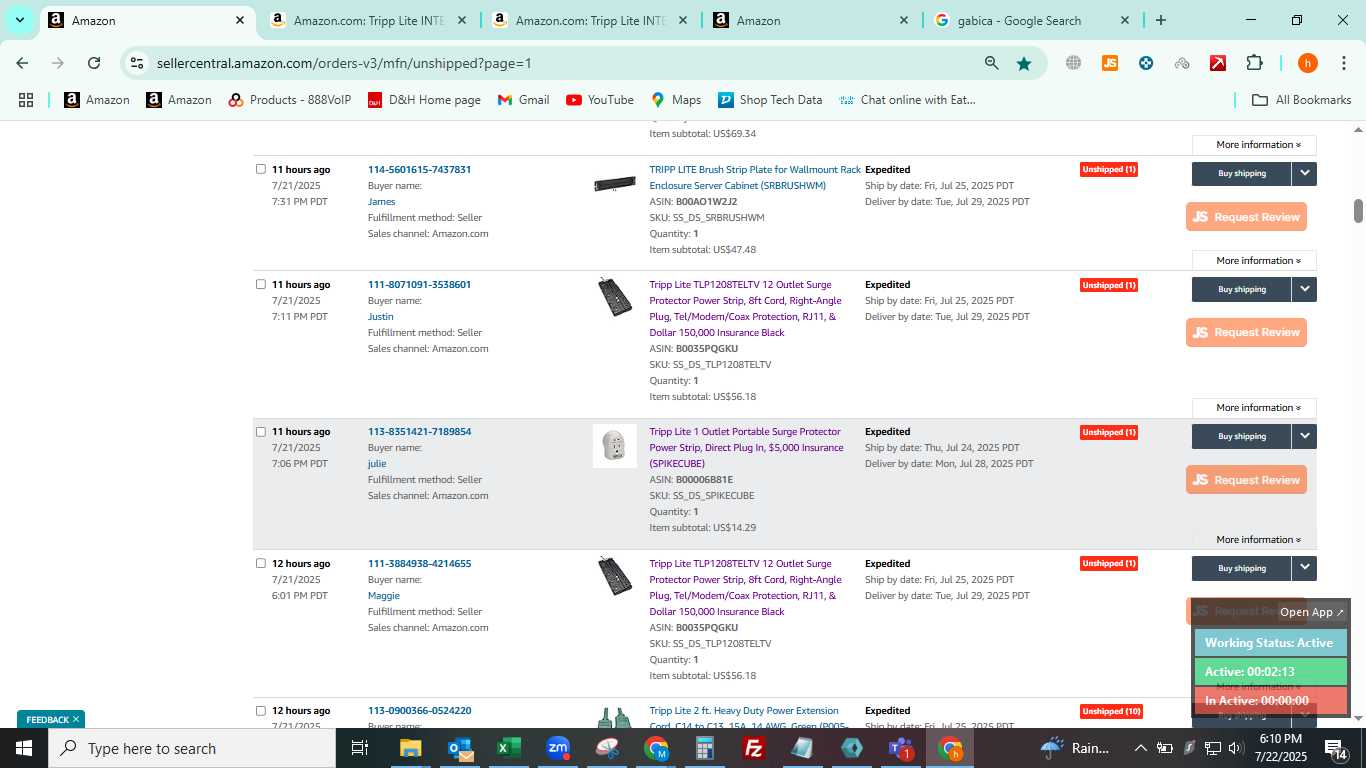
Task: Click Request Review for julie's order
Action: click(x=1246, y=480)
